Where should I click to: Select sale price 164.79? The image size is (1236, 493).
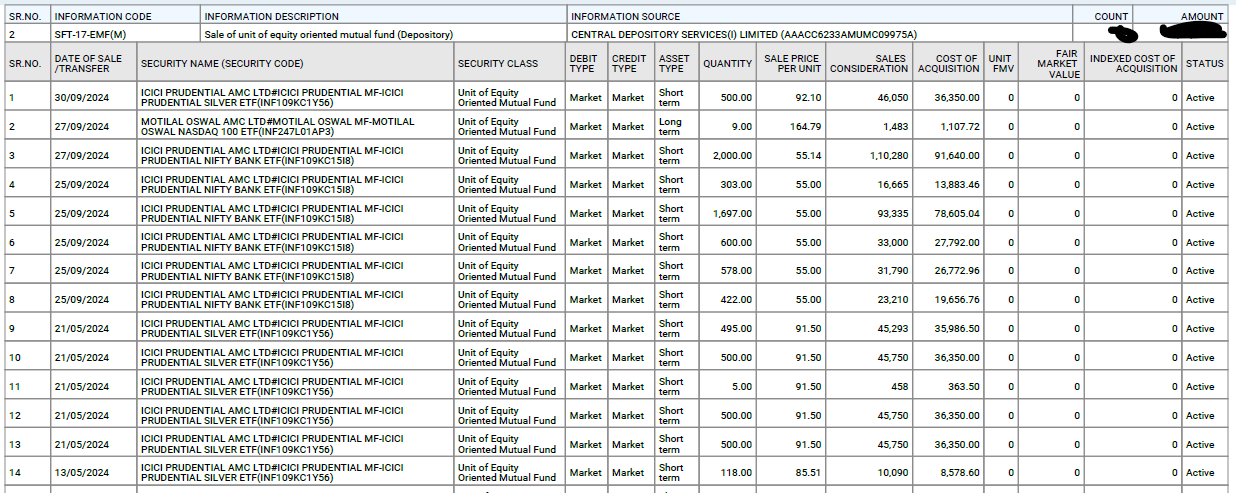(805, 127)
